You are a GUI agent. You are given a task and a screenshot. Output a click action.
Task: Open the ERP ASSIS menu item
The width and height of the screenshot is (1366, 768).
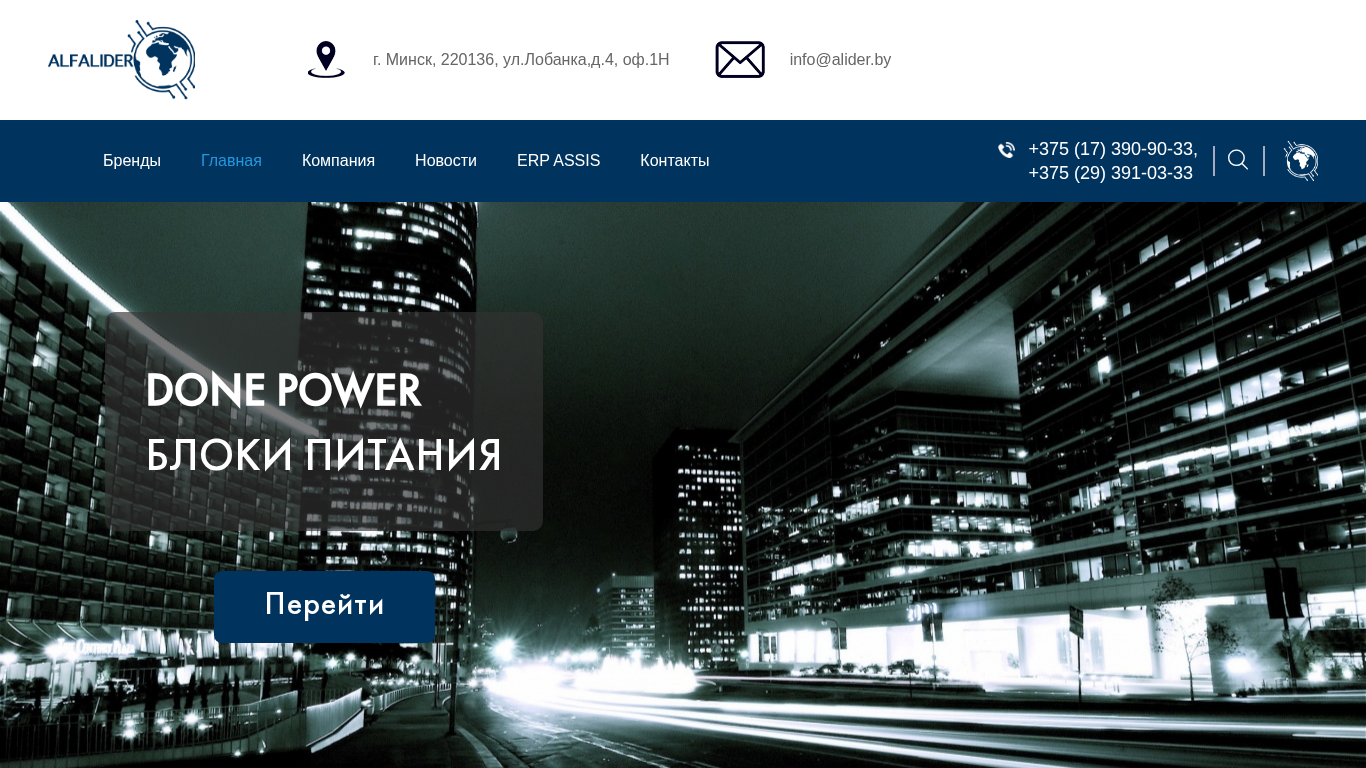coord(558,161)
